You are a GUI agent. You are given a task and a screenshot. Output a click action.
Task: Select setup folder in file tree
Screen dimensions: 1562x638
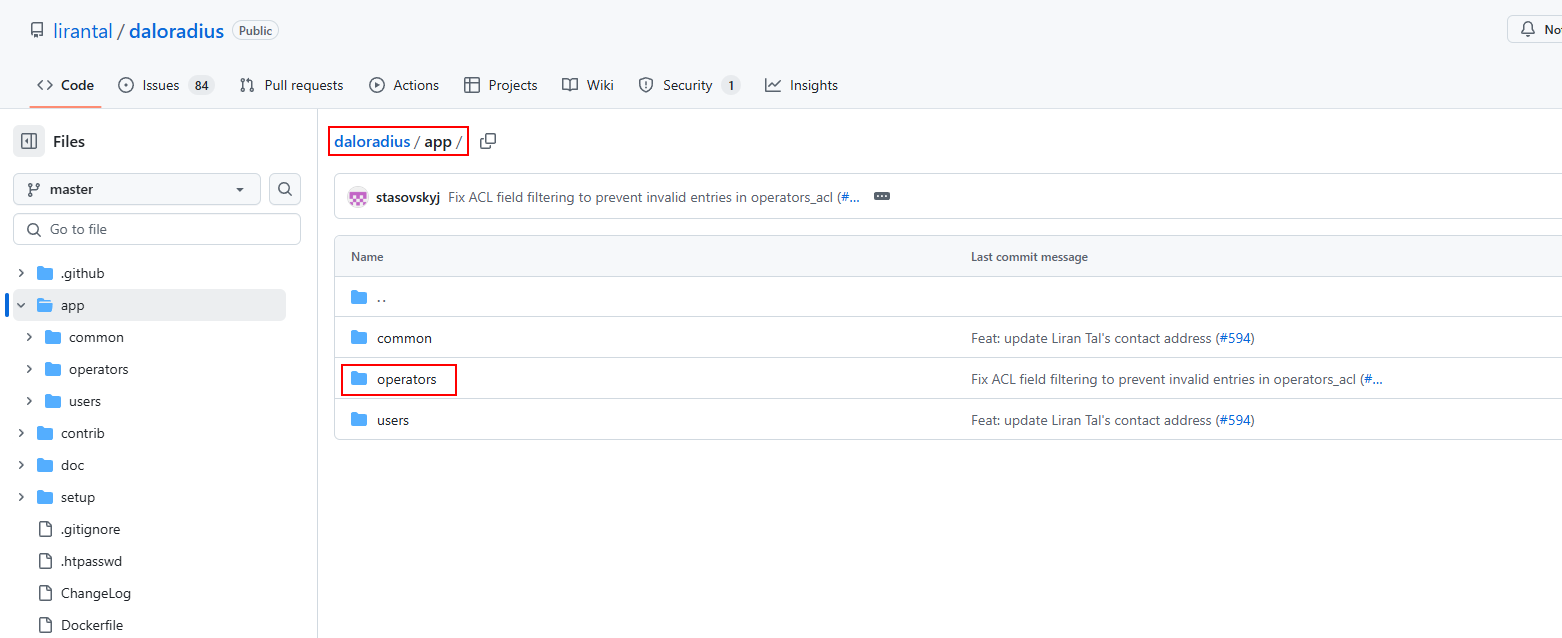pos(78,497)
